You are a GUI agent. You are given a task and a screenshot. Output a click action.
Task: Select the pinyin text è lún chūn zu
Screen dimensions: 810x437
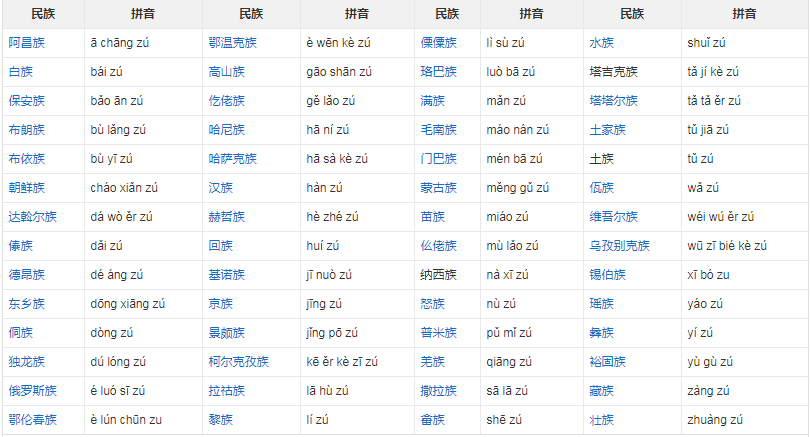pyautogui.click(x=126, y=419)
